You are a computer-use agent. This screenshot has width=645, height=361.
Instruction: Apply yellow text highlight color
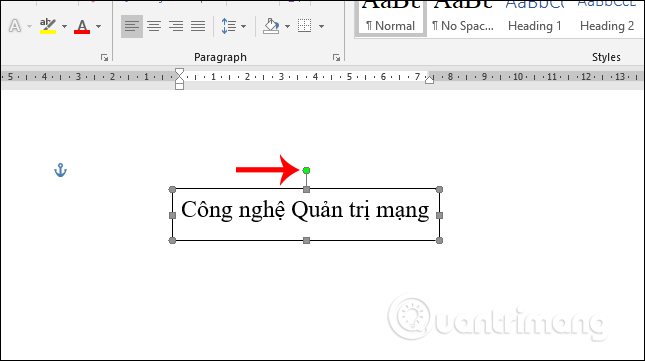click(x=48, y=26)
